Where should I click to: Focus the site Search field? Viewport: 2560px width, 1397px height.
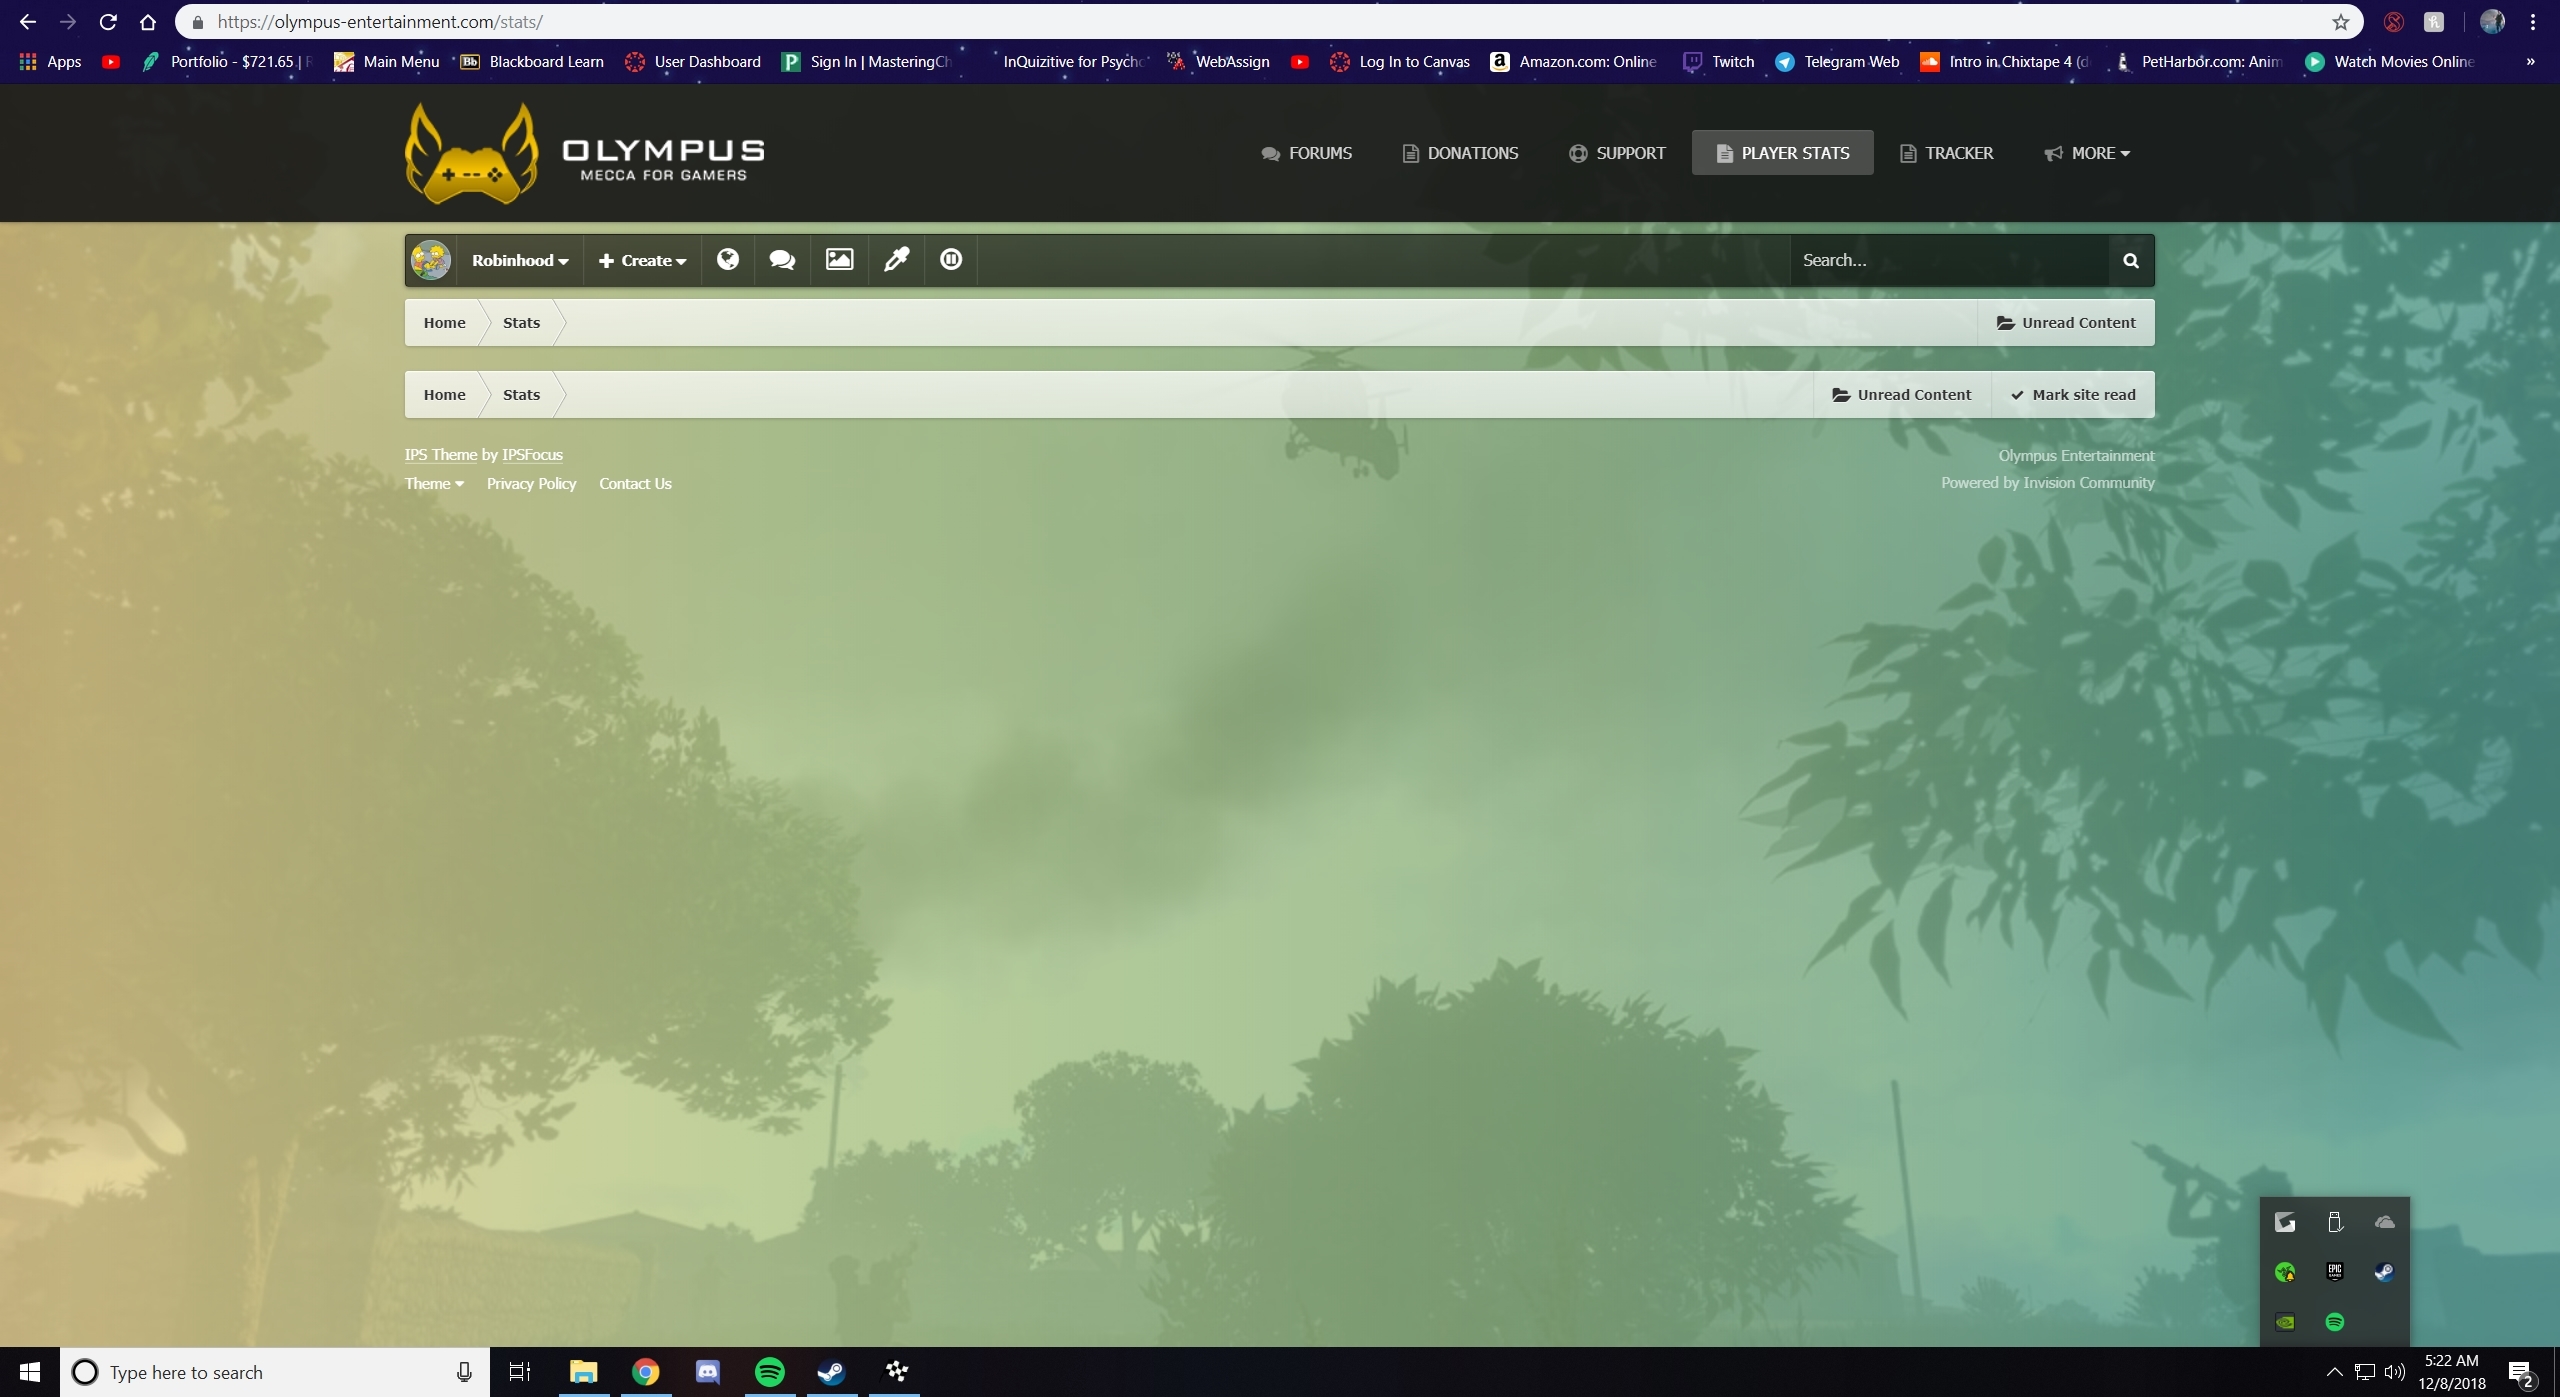[1948, 260]
